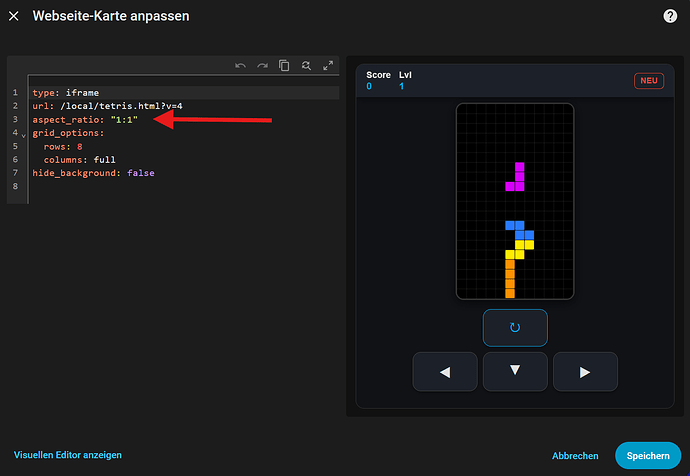Viewport: 690px width, 476px height.
Task: Open the help icon in dialog header
Action: 671,17
